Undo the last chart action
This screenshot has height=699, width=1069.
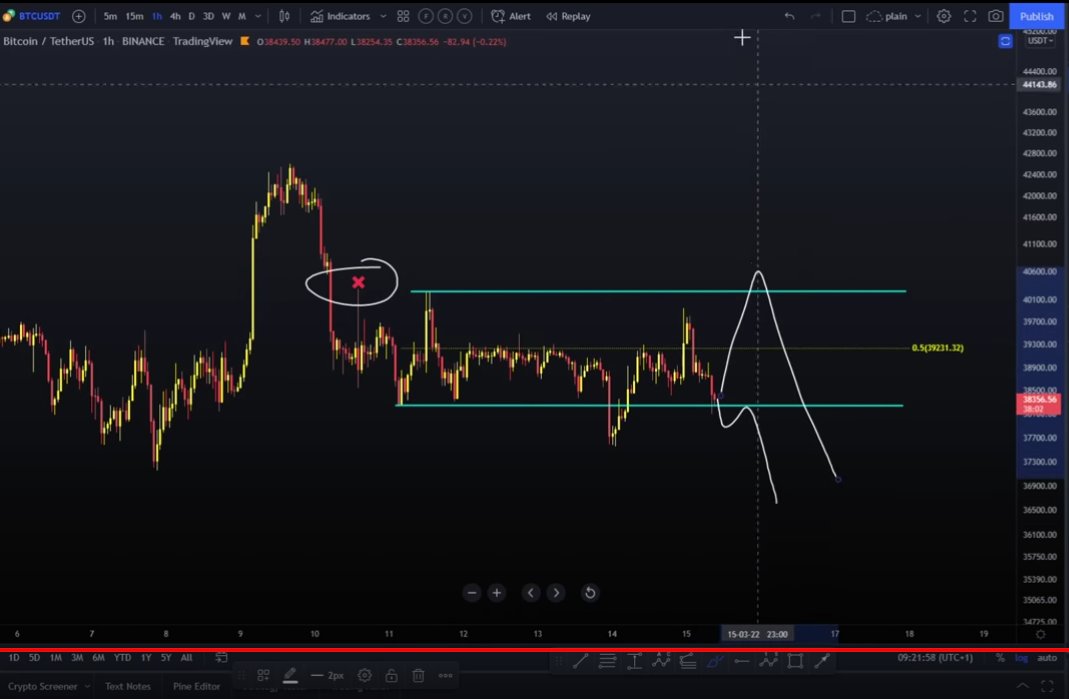(x=789, y=16)
